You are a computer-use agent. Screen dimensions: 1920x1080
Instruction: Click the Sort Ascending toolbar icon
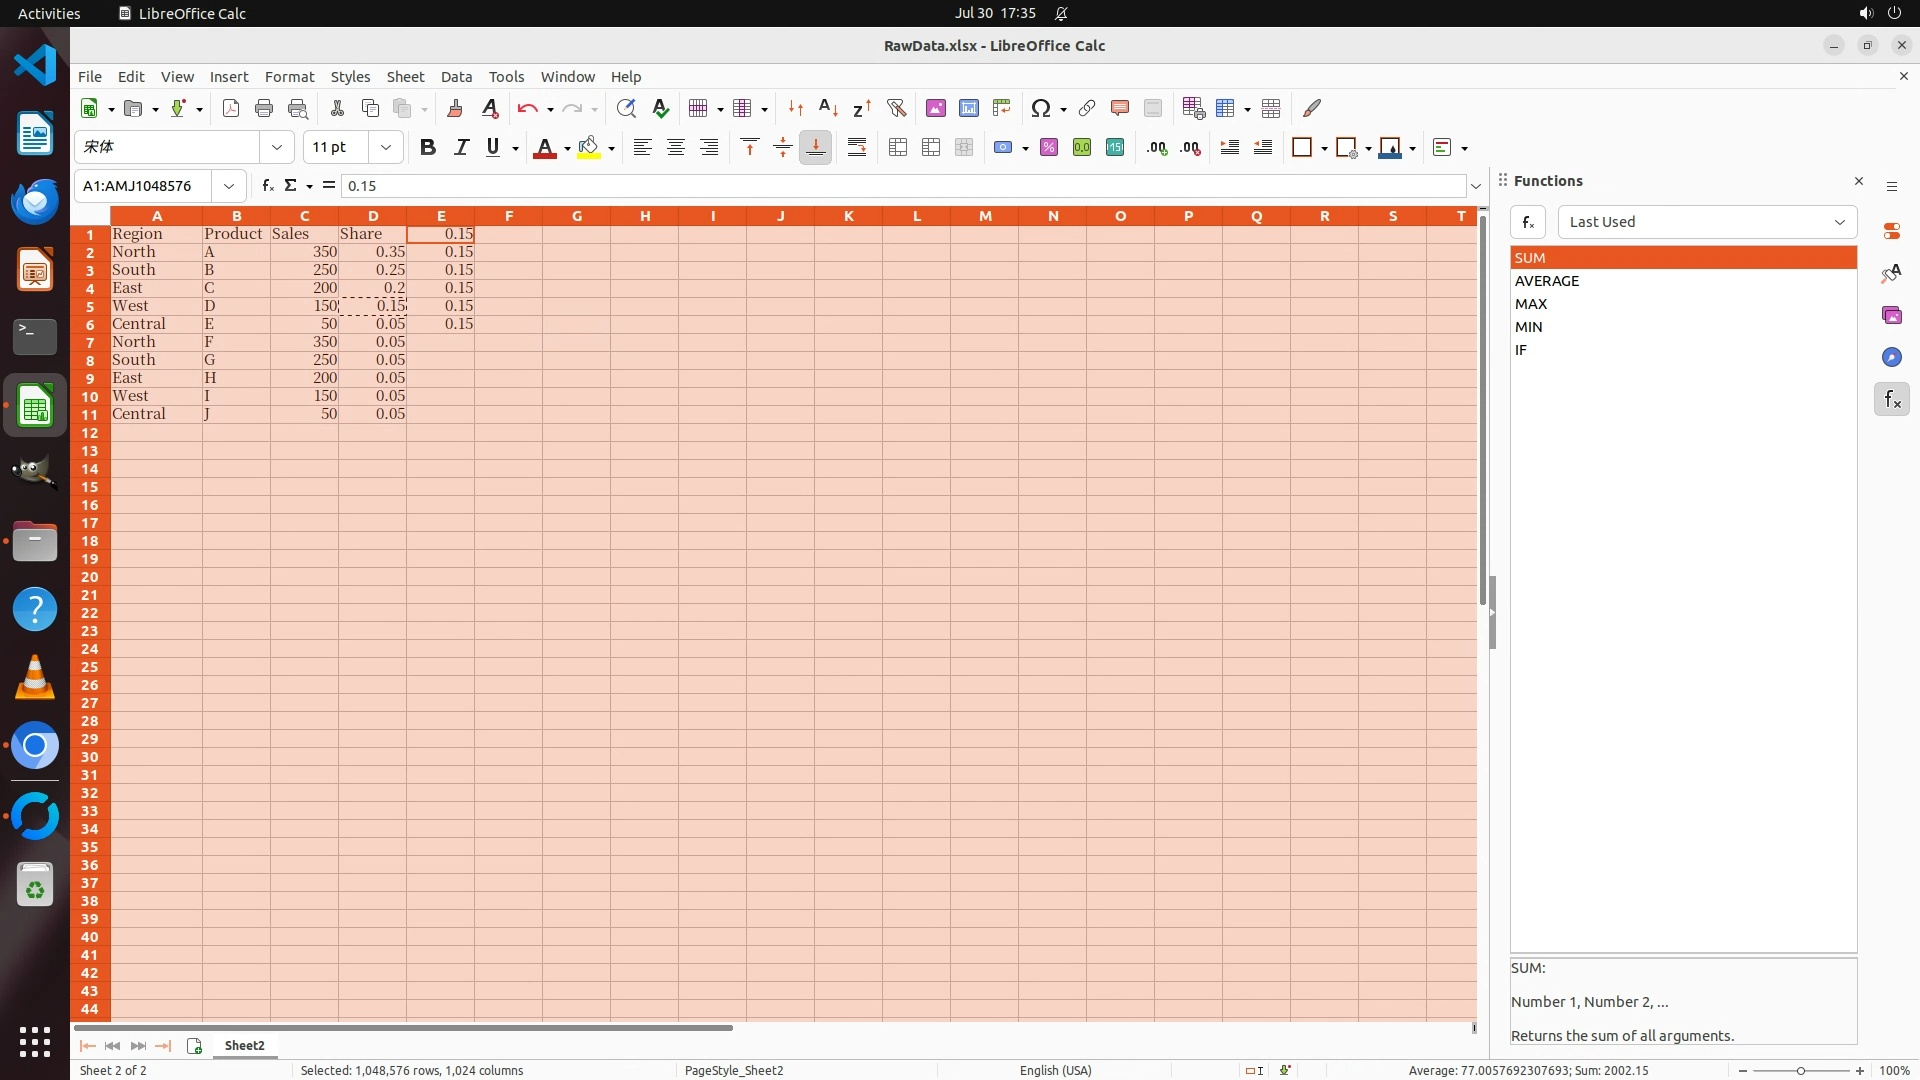pos(828,108)
